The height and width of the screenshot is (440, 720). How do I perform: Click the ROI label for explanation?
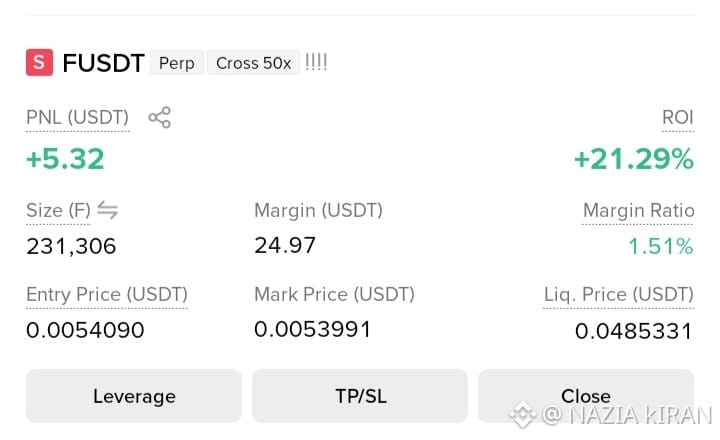[x=678, y=118]
